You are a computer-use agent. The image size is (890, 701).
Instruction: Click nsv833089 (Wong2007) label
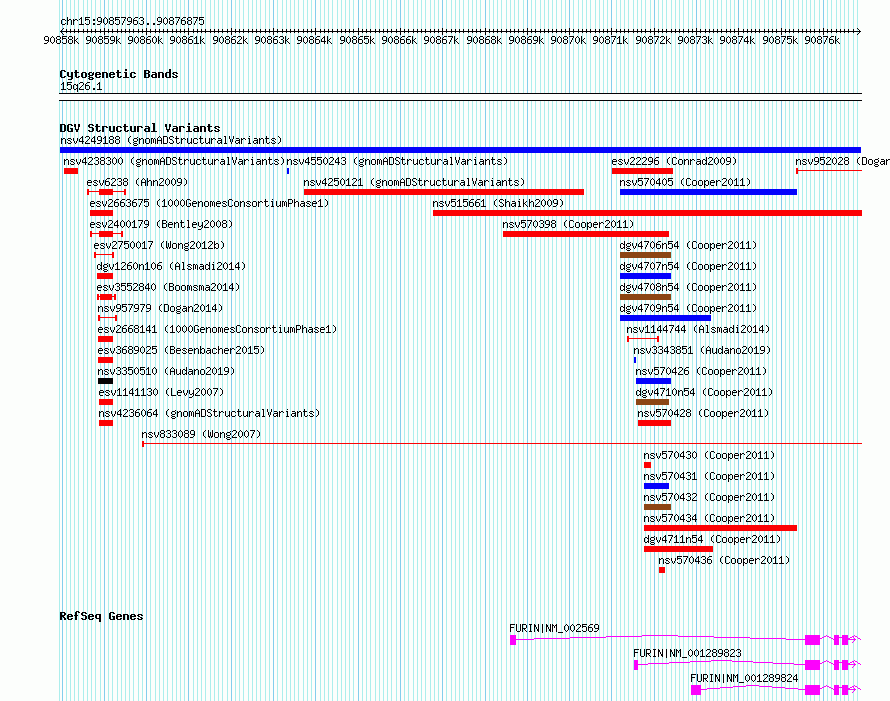click(201, 434)
